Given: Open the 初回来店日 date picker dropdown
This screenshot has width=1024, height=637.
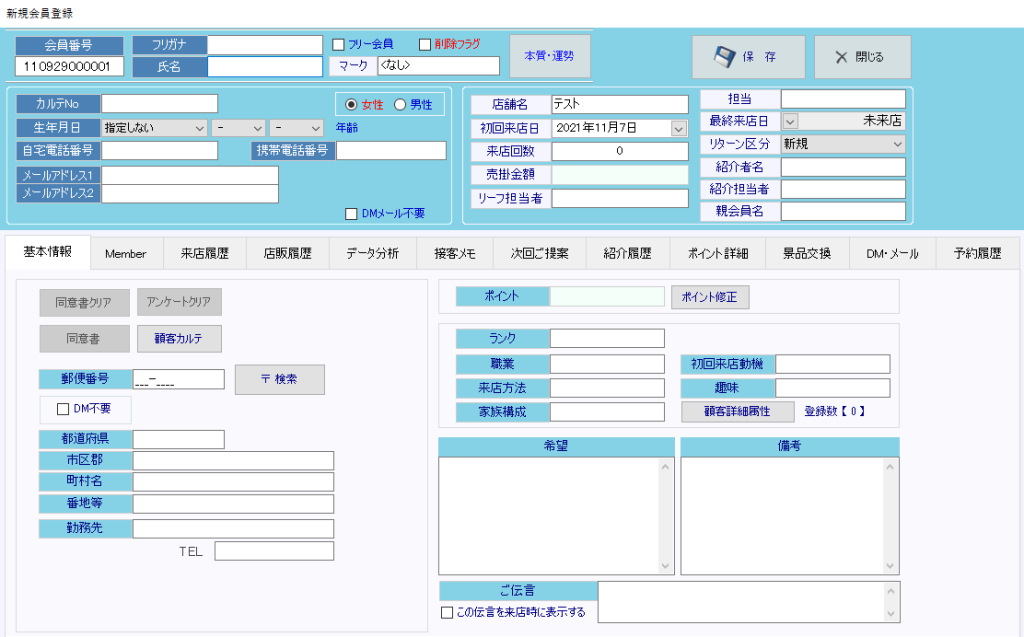Looking at the screenshot, I should point(679,128).
